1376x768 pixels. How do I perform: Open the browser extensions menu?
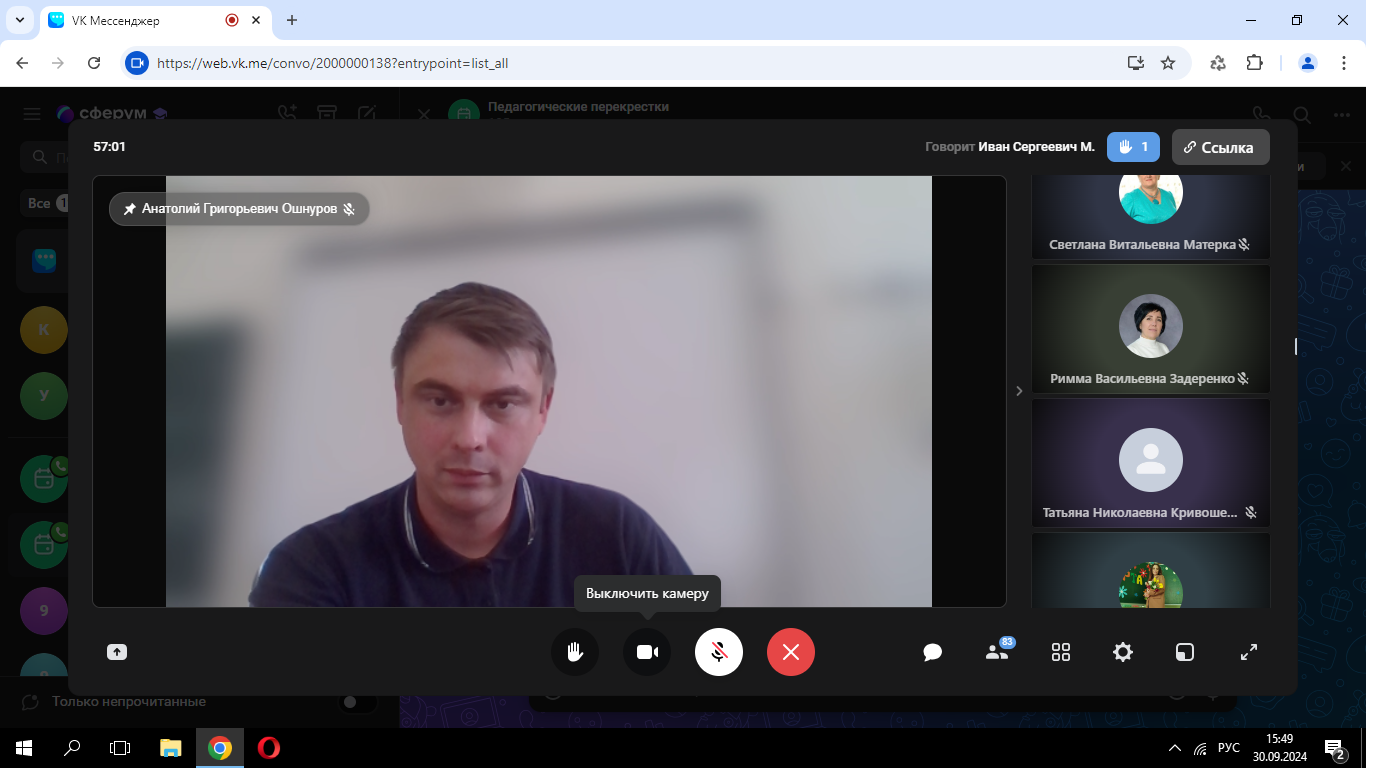[1254, 62]
